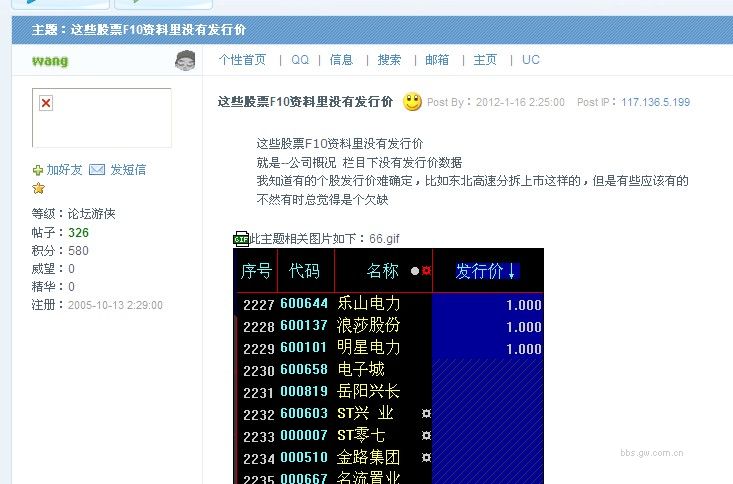Select stock code 600101
The width and height of the screenshot is (733, 484).
pyautogui.click(x=304, y=347)
